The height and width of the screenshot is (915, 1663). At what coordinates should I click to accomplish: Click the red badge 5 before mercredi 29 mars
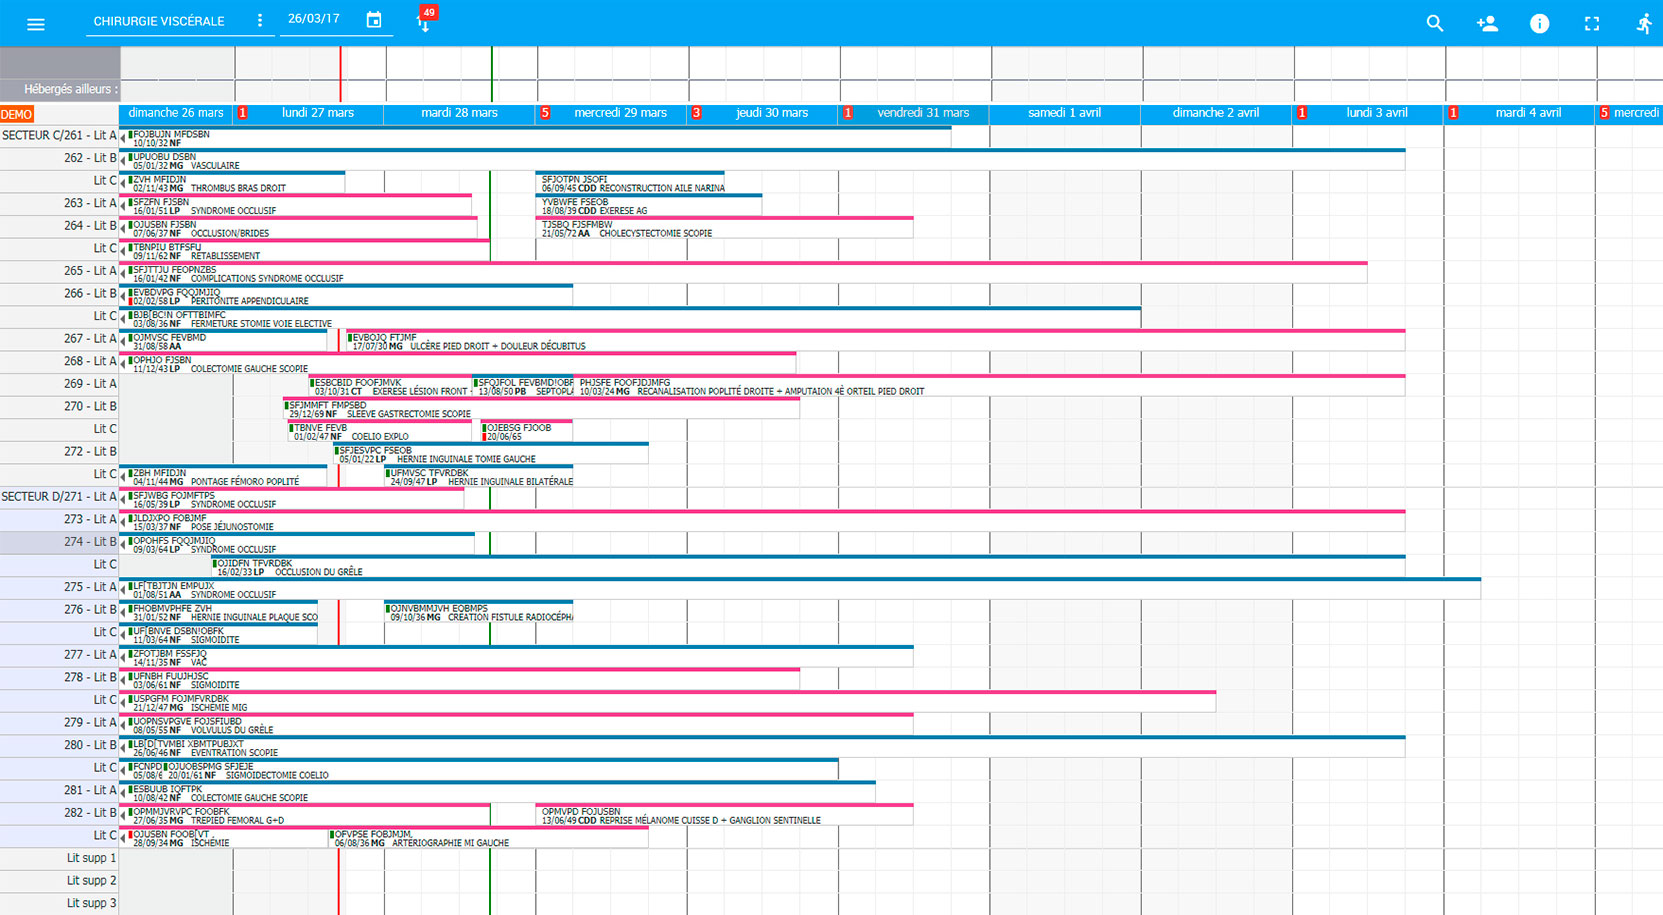[x=545, y=113]
